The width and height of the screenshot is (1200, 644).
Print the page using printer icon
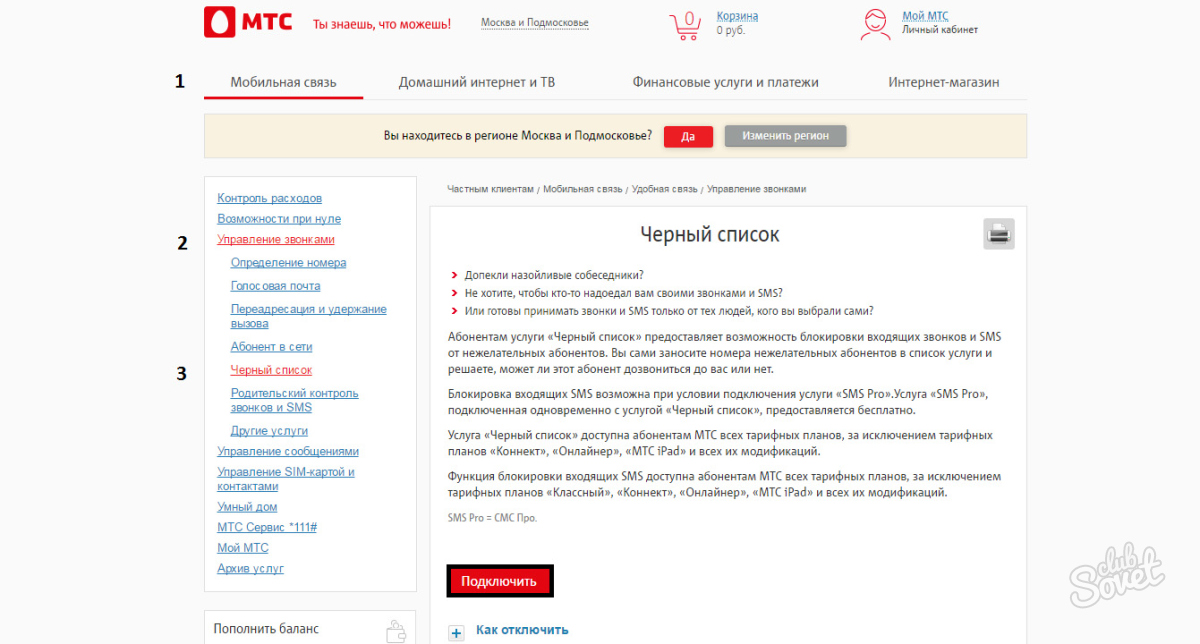coord(999,234)
